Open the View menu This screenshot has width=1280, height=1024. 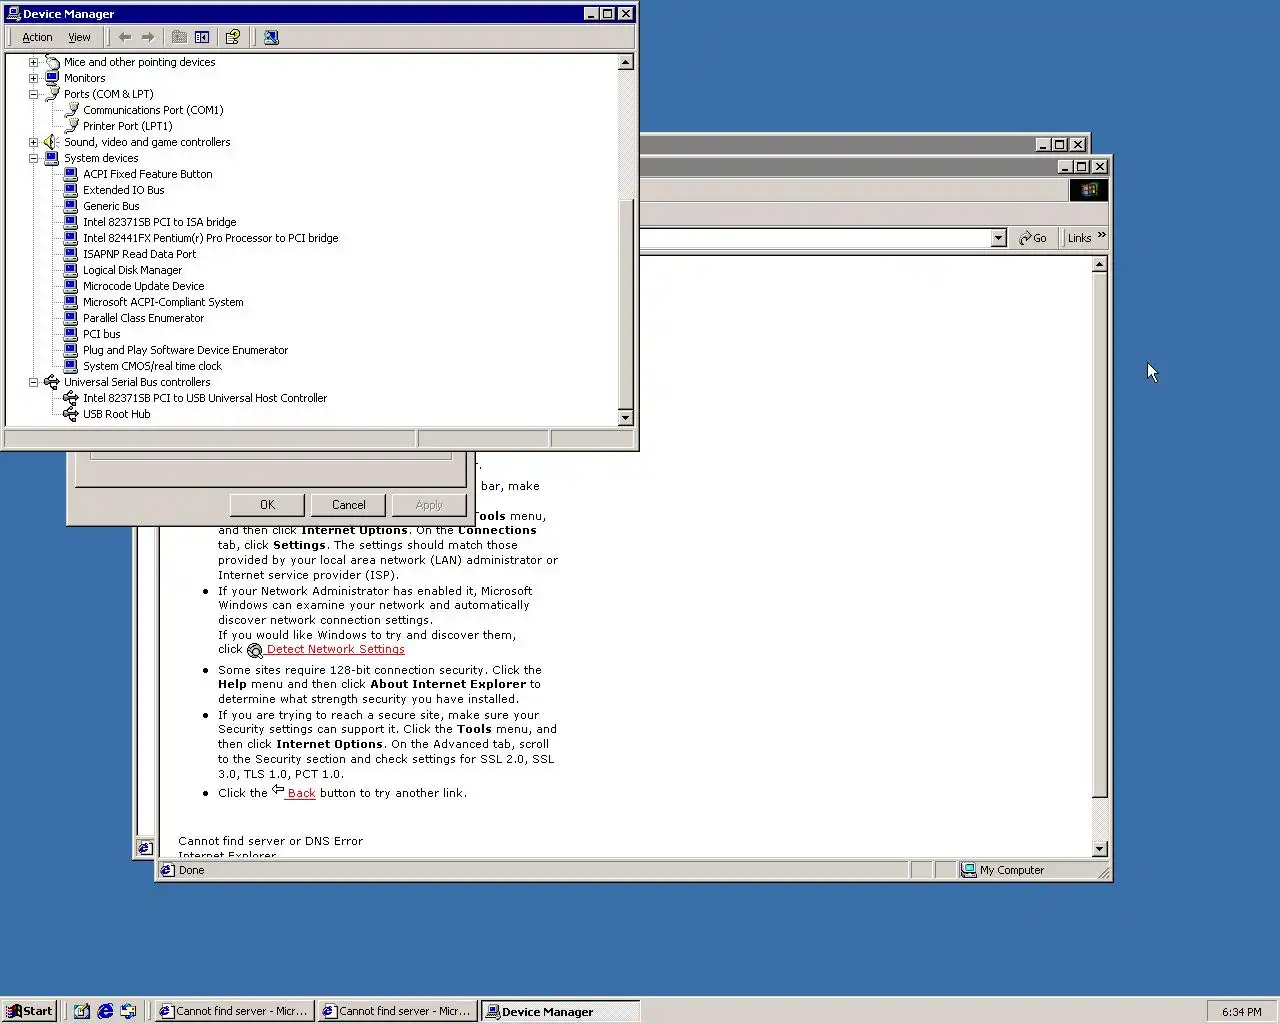(x=79, y=37)
